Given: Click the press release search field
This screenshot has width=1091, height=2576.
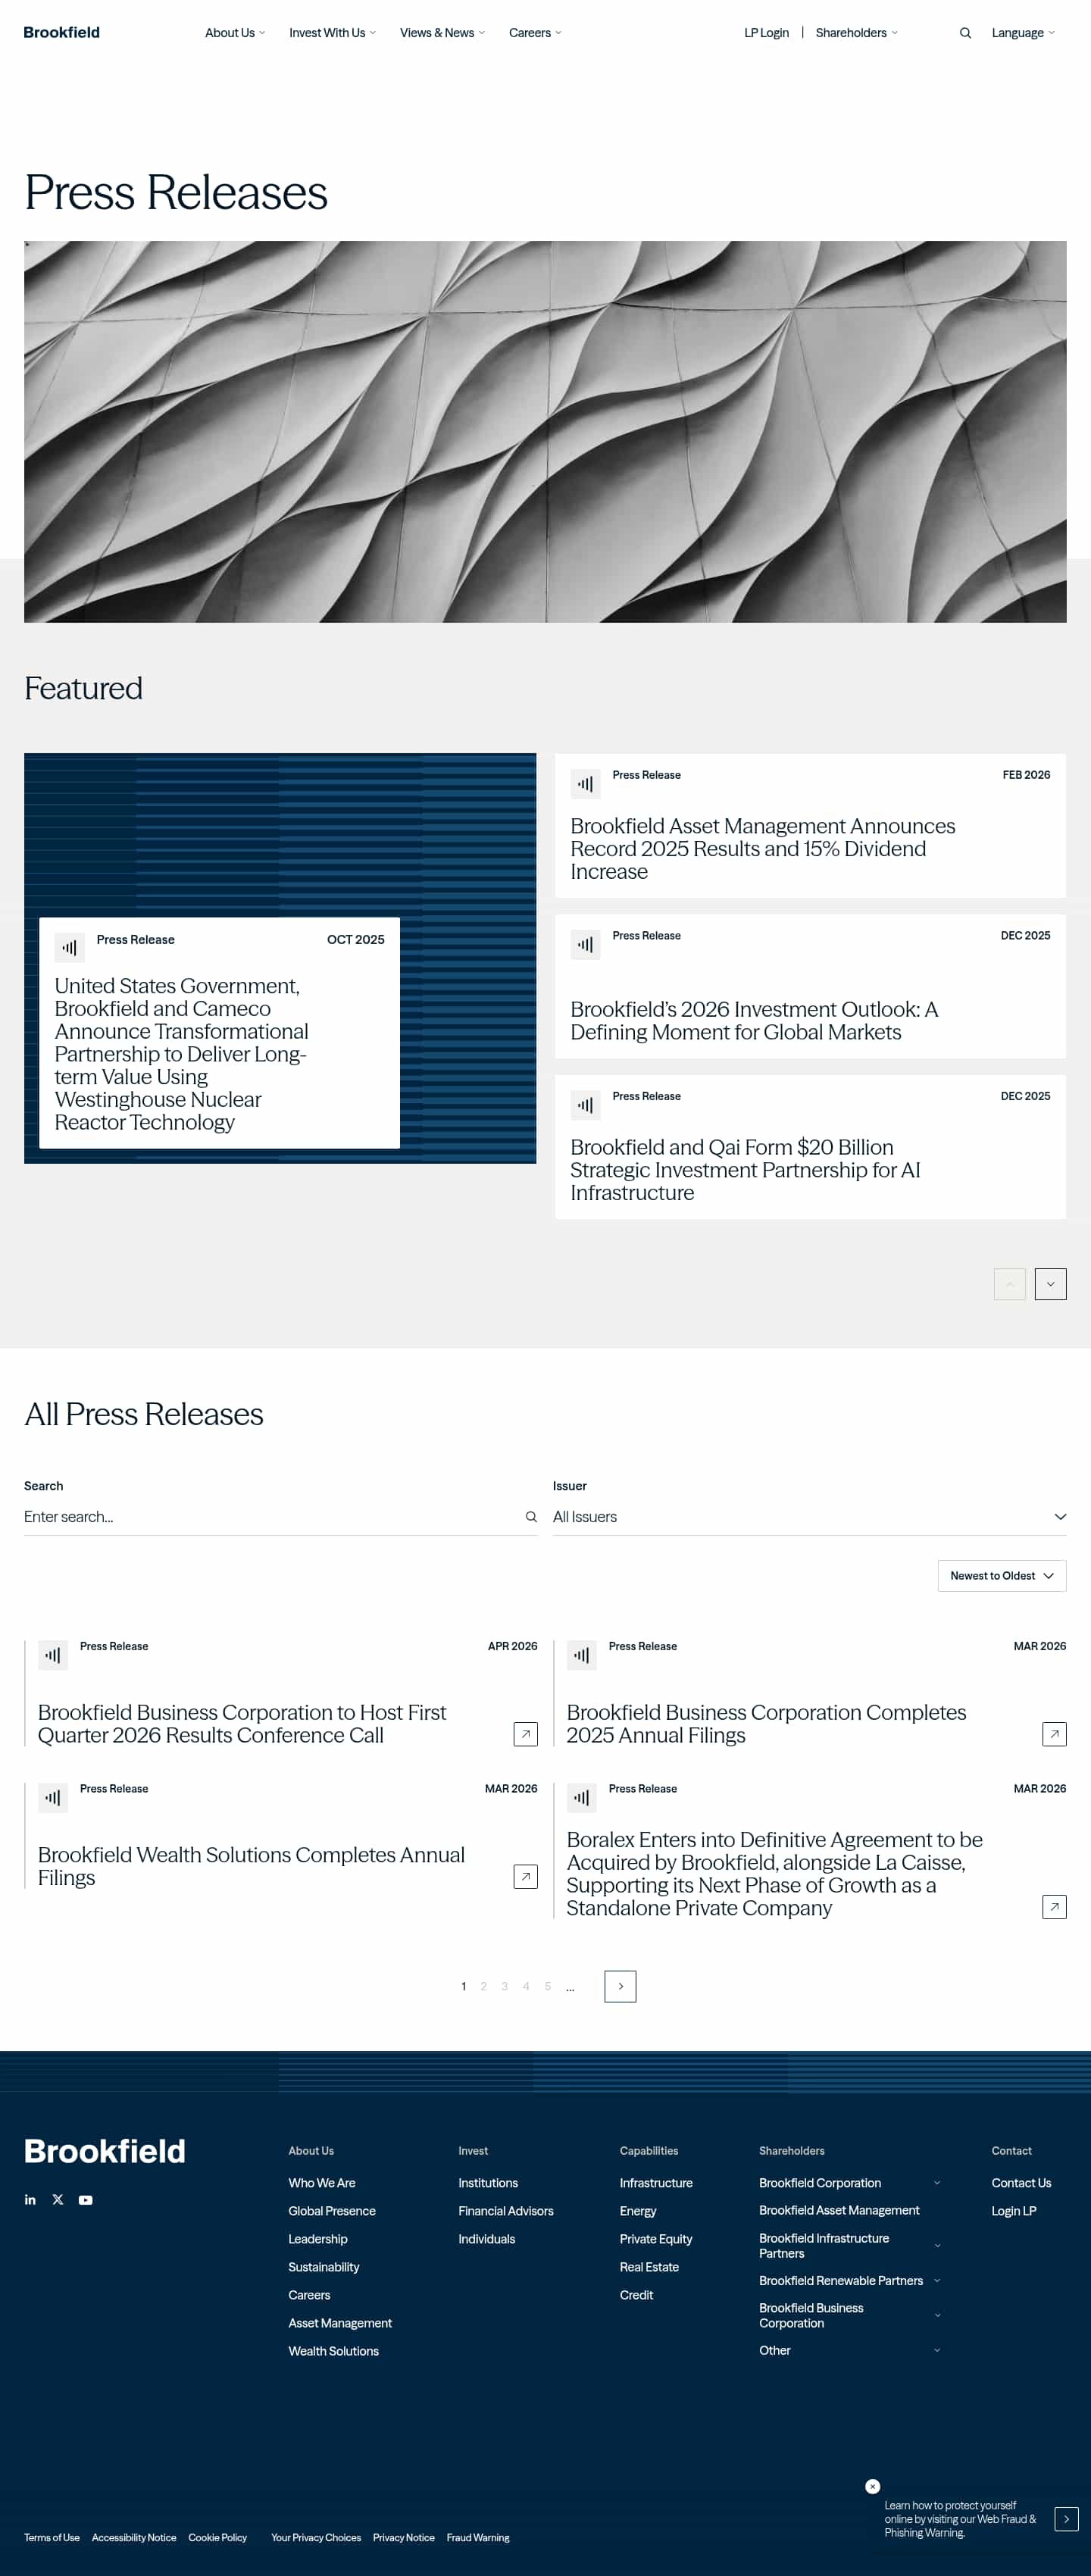Looking at the screenshot, I should (x=270, y=1516).
